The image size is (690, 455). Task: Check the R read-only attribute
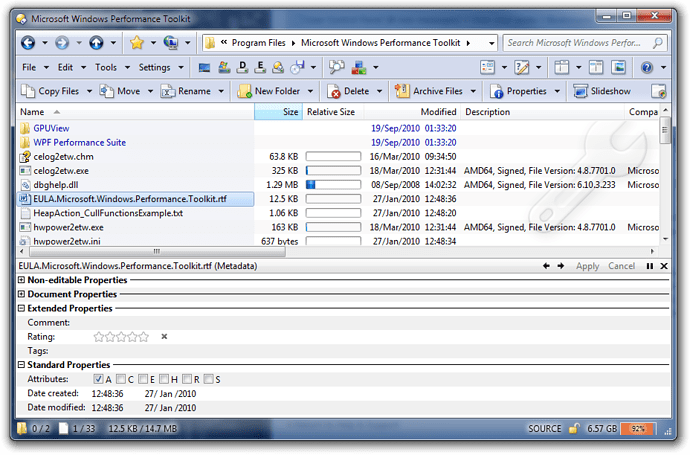point(187,379)
